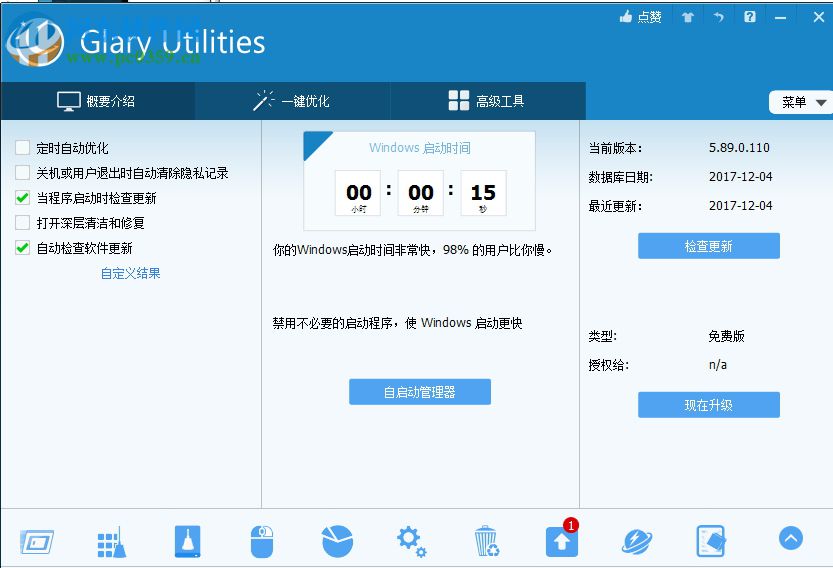The height and width of the screenshot is (568, 833).
Task: Launch the registry cleaner grid-and-broom icon
Action: coord(112,542)
